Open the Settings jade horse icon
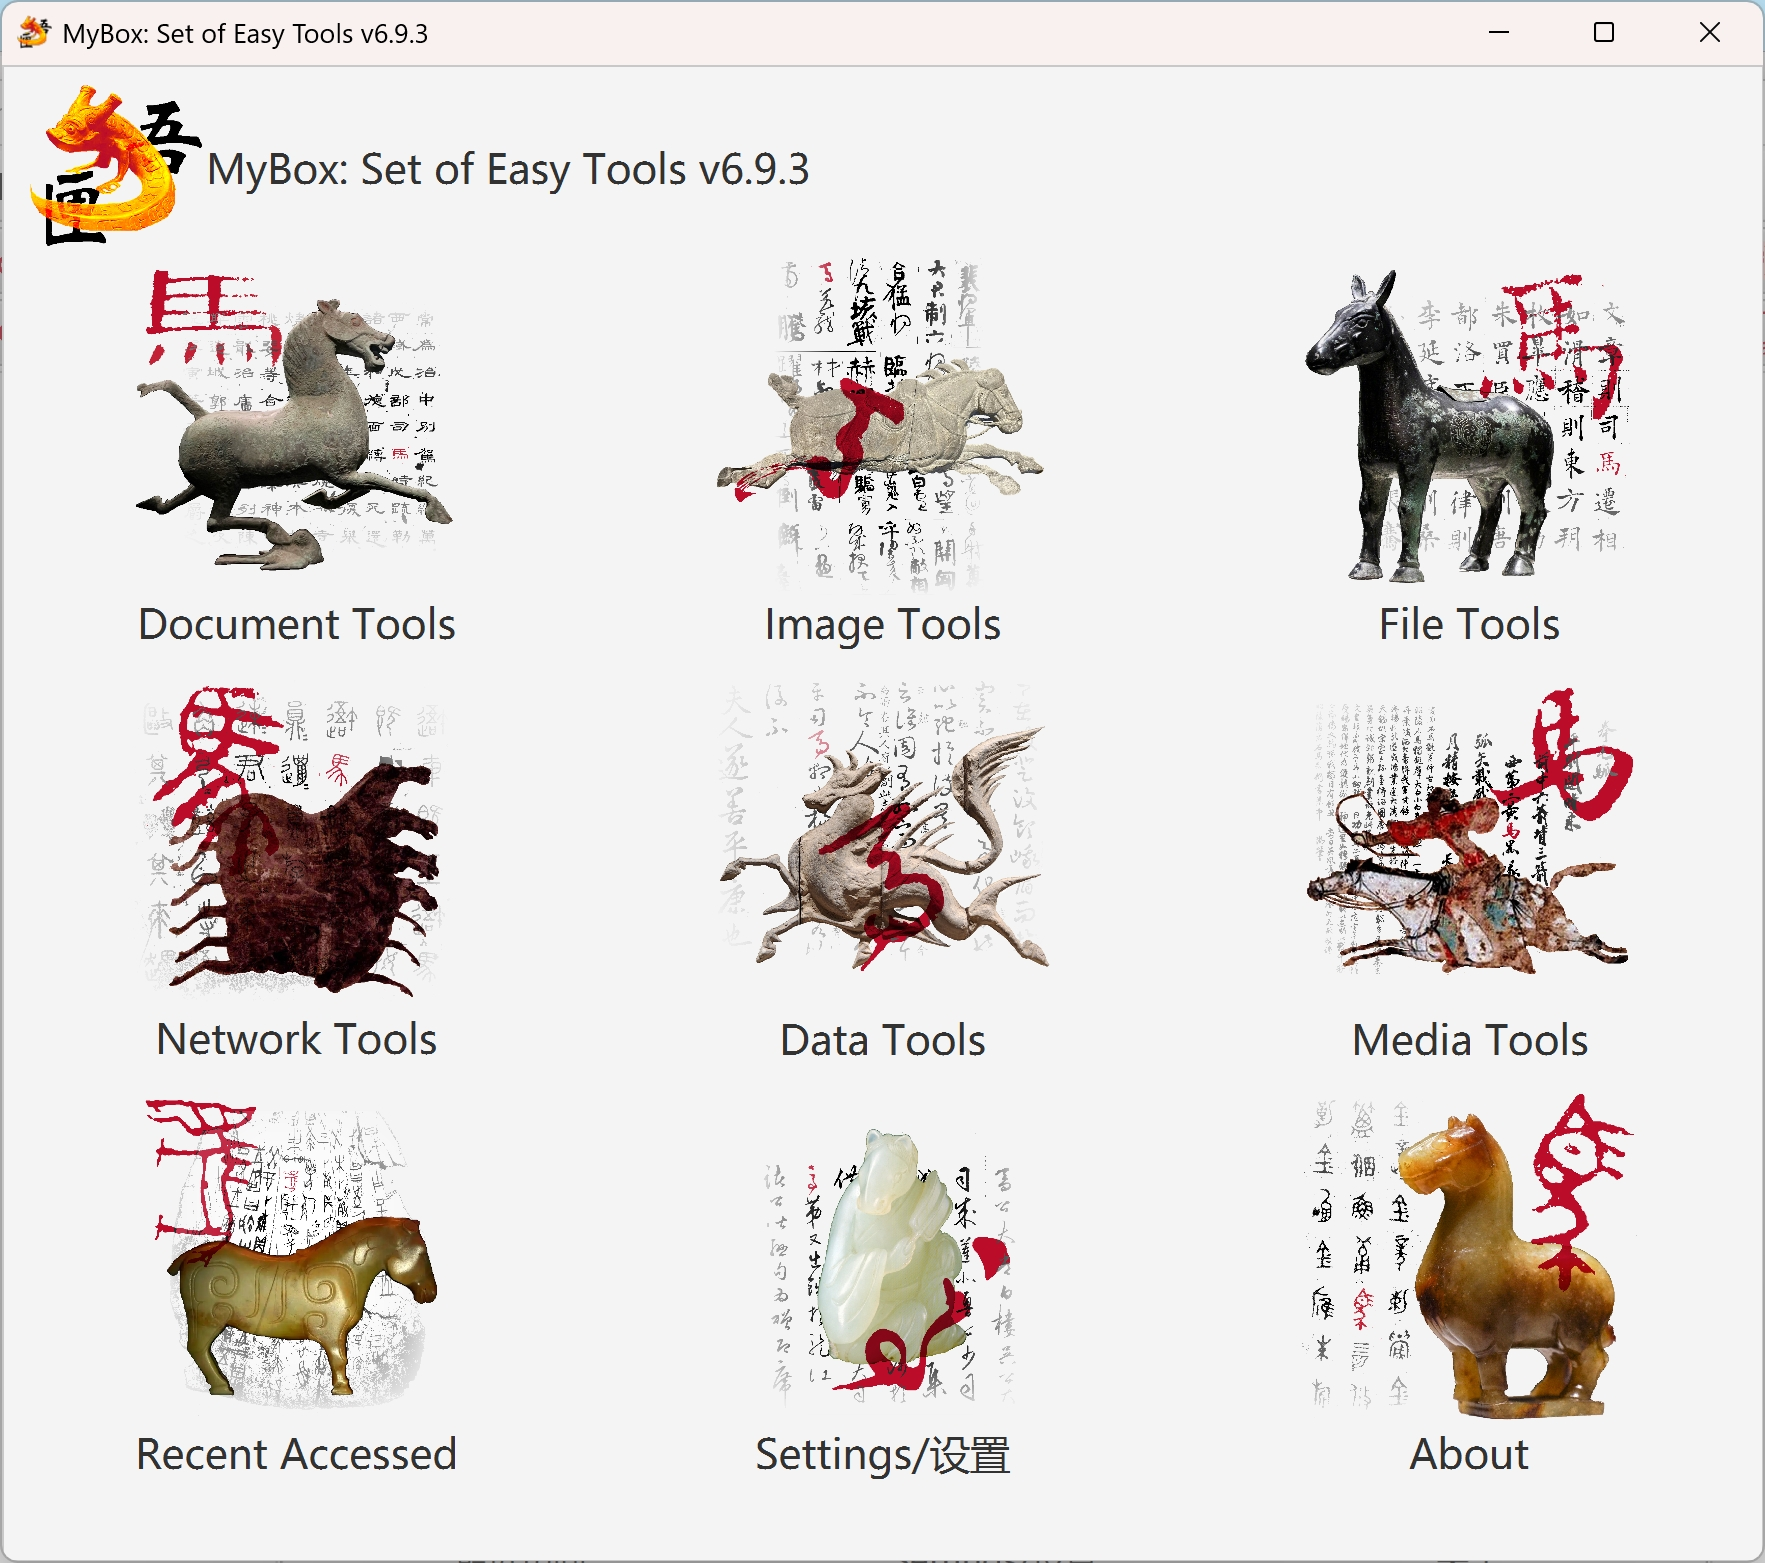 [882, 1265]
